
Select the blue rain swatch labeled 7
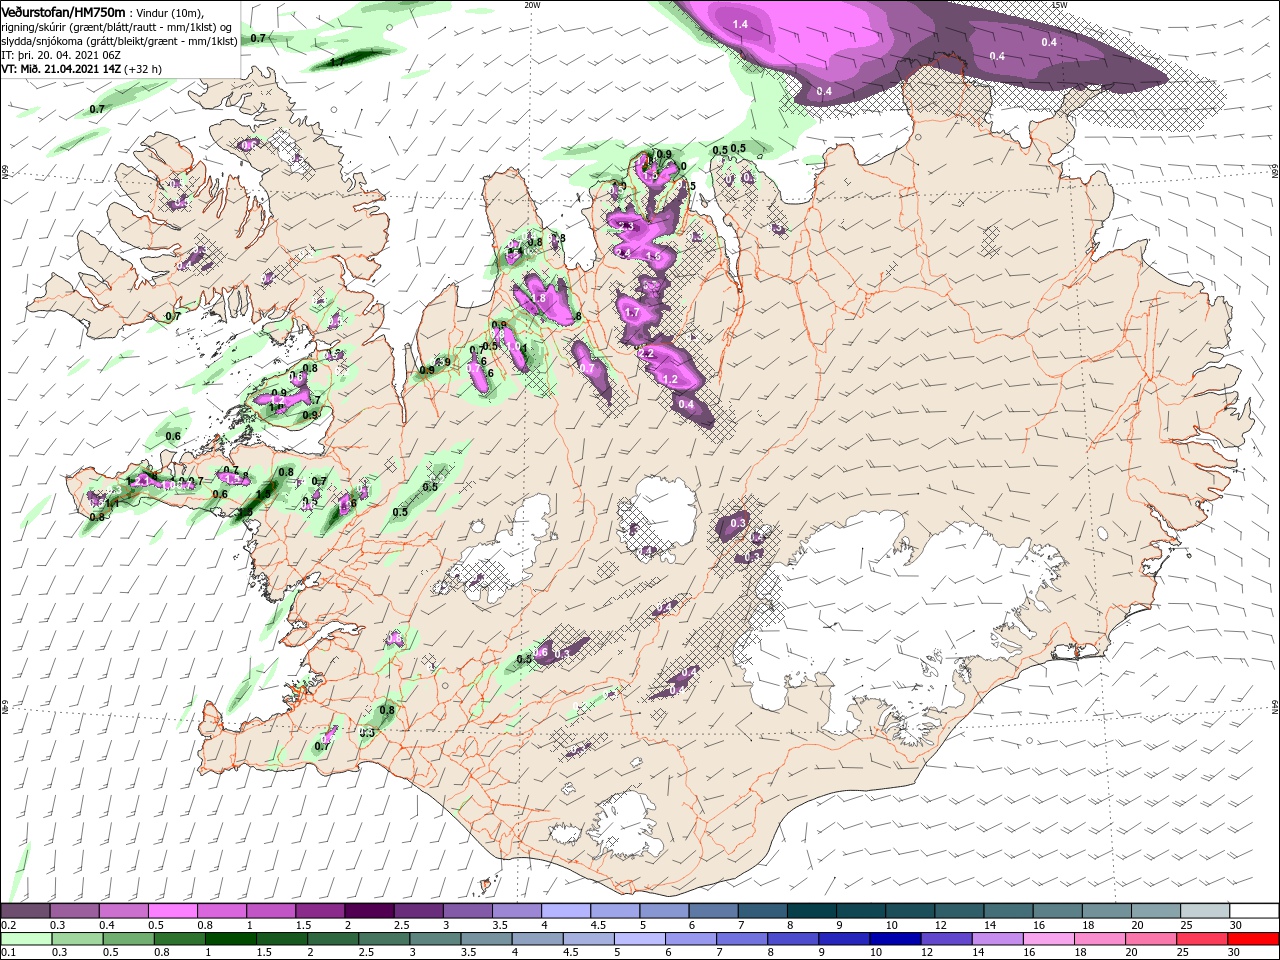(x=742, y=938)
